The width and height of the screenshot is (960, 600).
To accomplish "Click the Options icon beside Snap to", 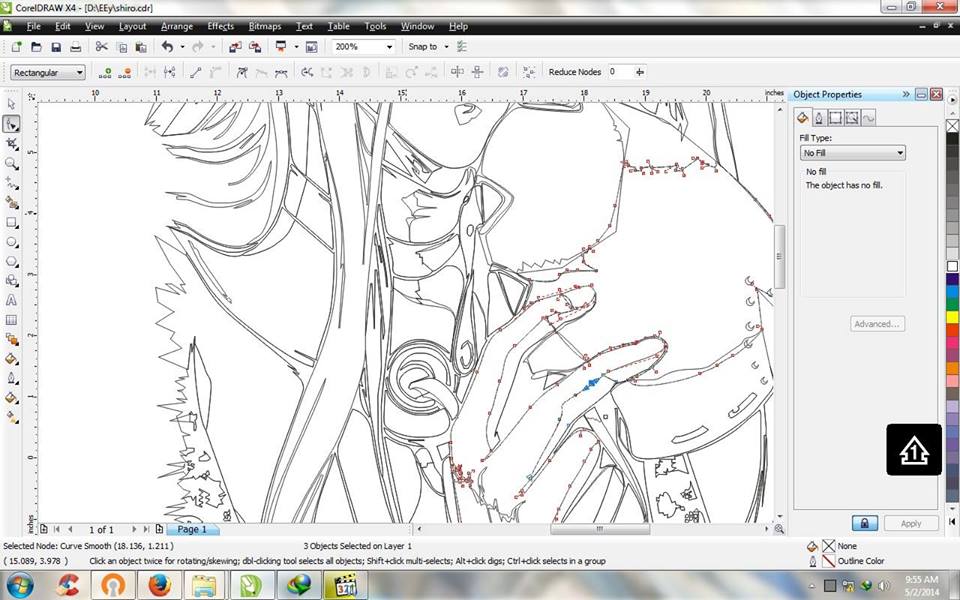I will click(x=462, y=47).
